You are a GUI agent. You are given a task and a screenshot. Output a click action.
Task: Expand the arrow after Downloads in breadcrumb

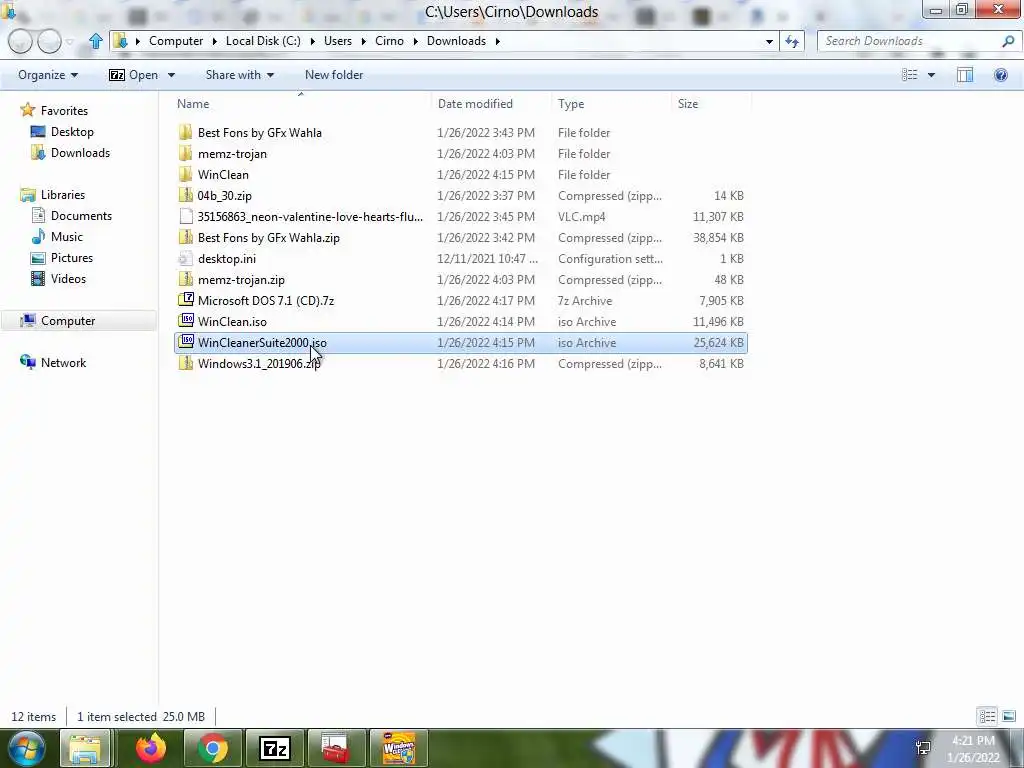[x=498, y=41]
